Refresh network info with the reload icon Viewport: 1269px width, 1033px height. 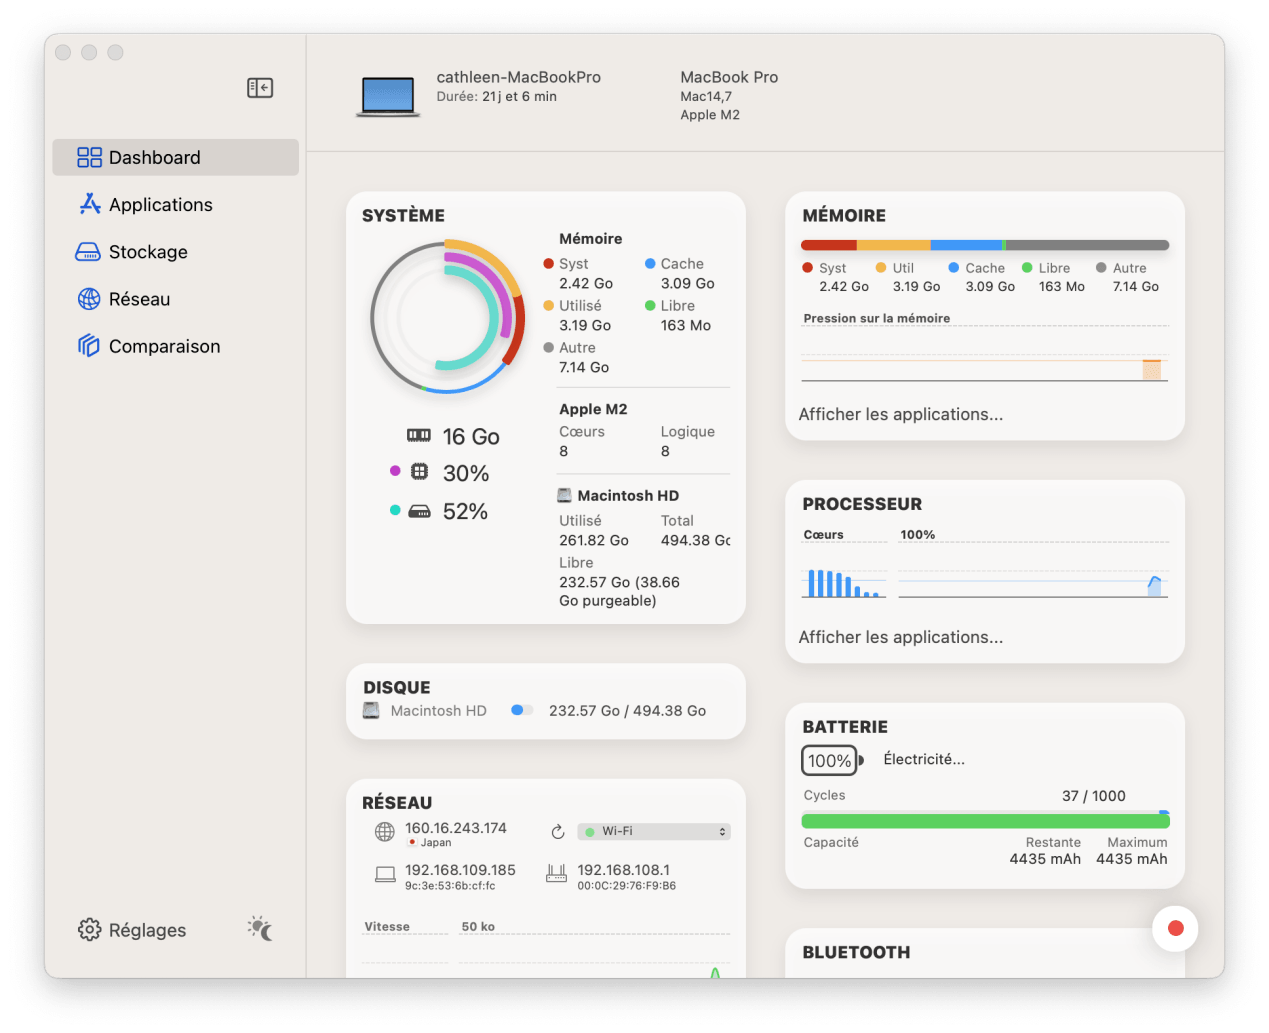pos(558,832)
